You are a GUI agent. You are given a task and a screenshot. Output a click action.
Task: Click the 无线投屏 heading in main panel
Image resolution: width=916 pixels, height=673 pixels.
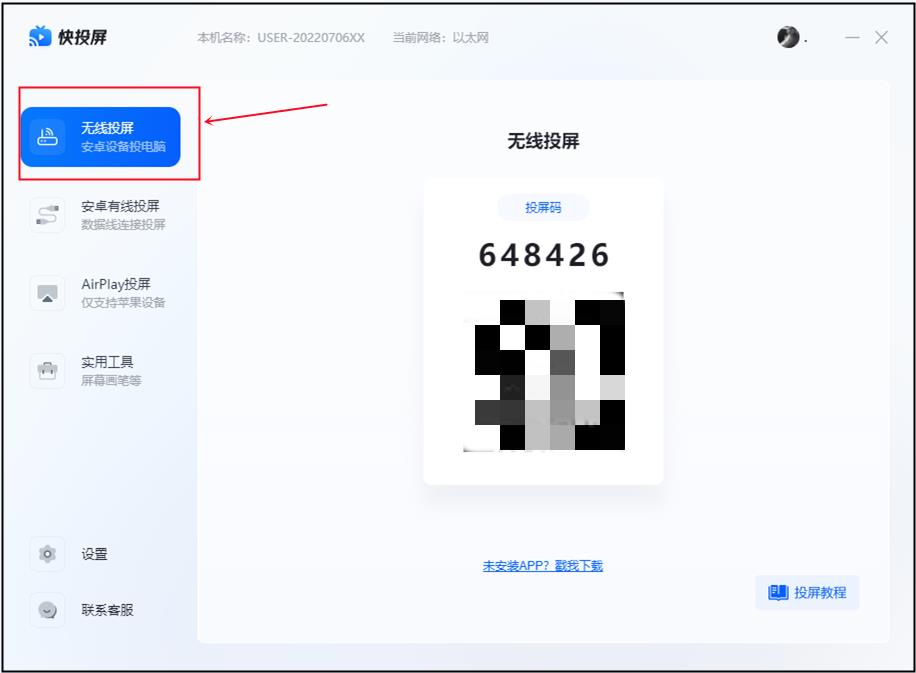(543, 141)
